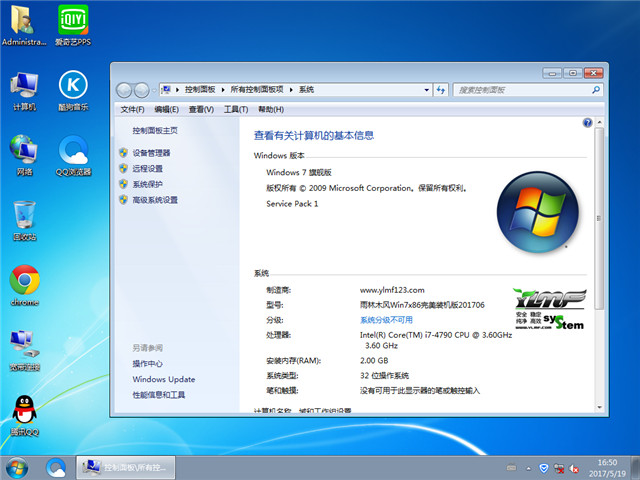The image size is (640, 480).
Task: Select the QQ Browser desktop icon
Action: pos(72,151)
